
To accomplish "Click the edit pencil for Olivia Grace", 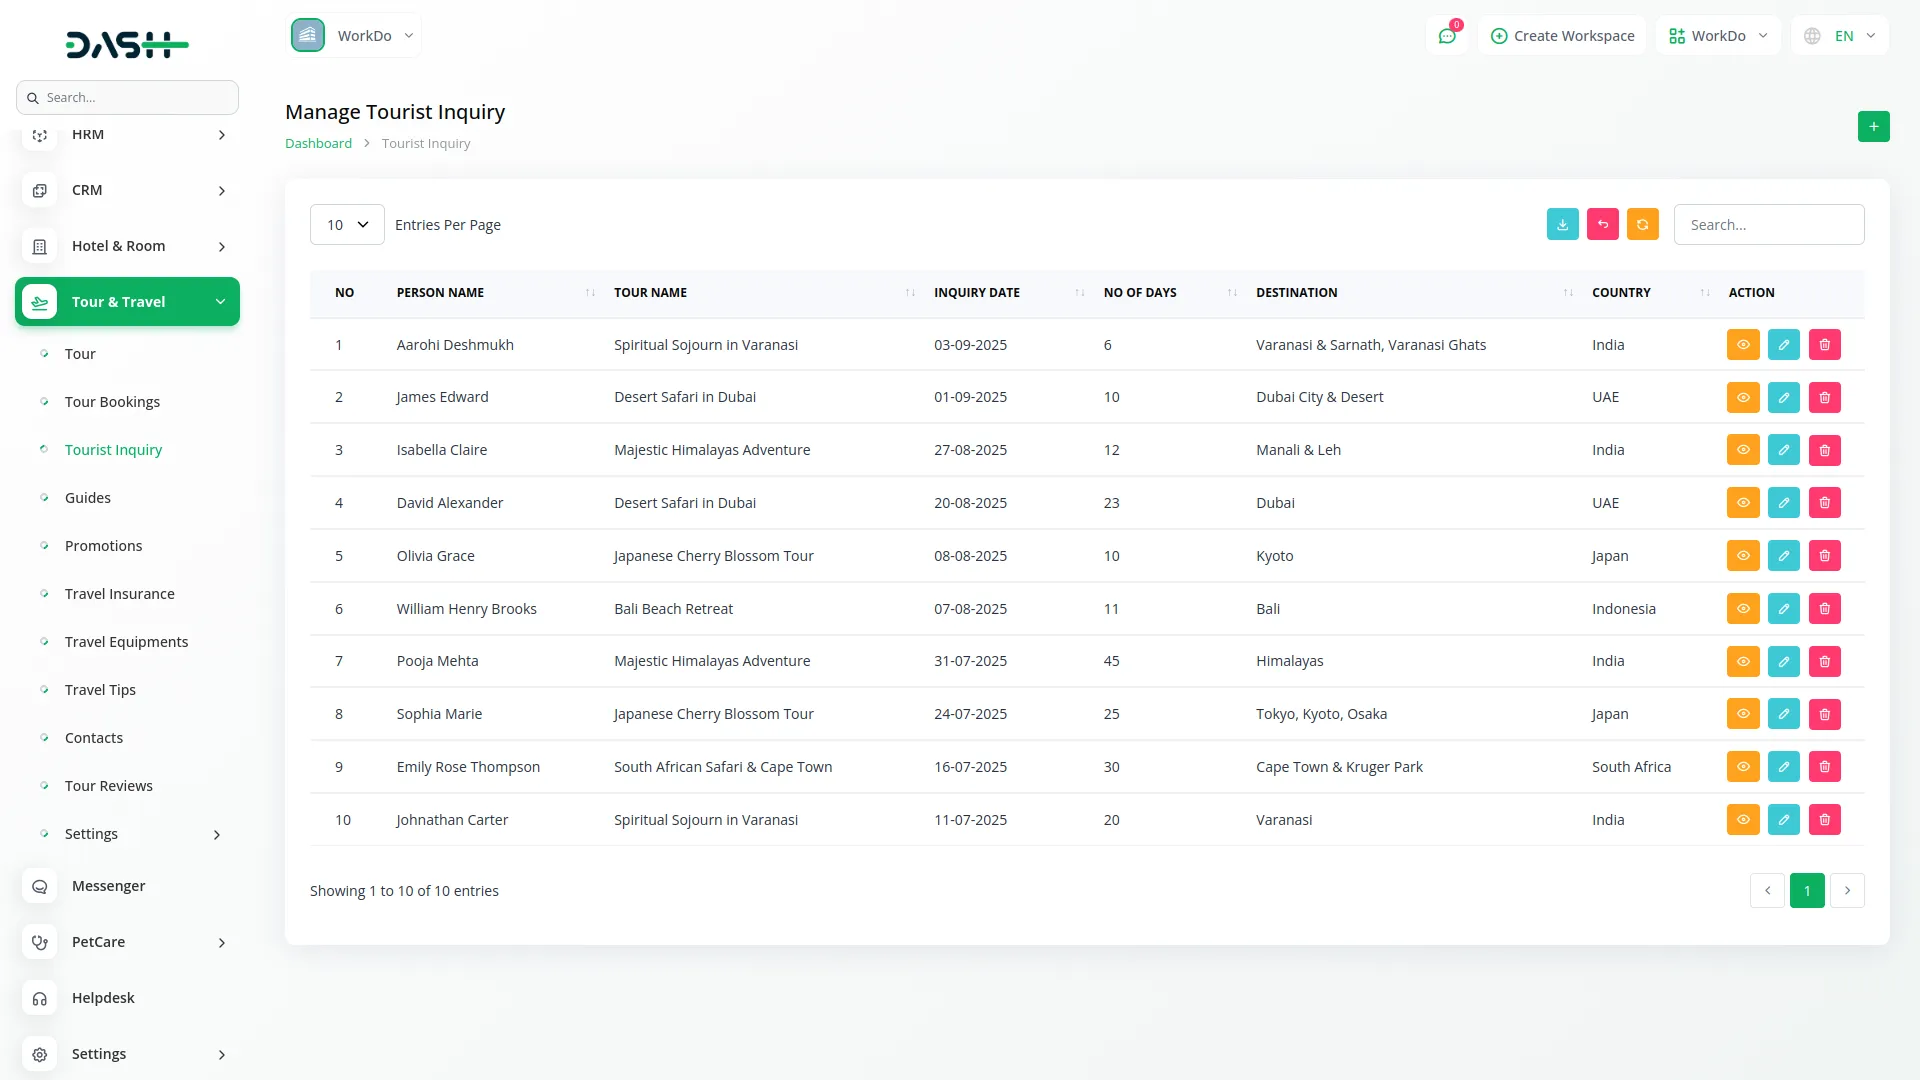I will point(1783,556).
